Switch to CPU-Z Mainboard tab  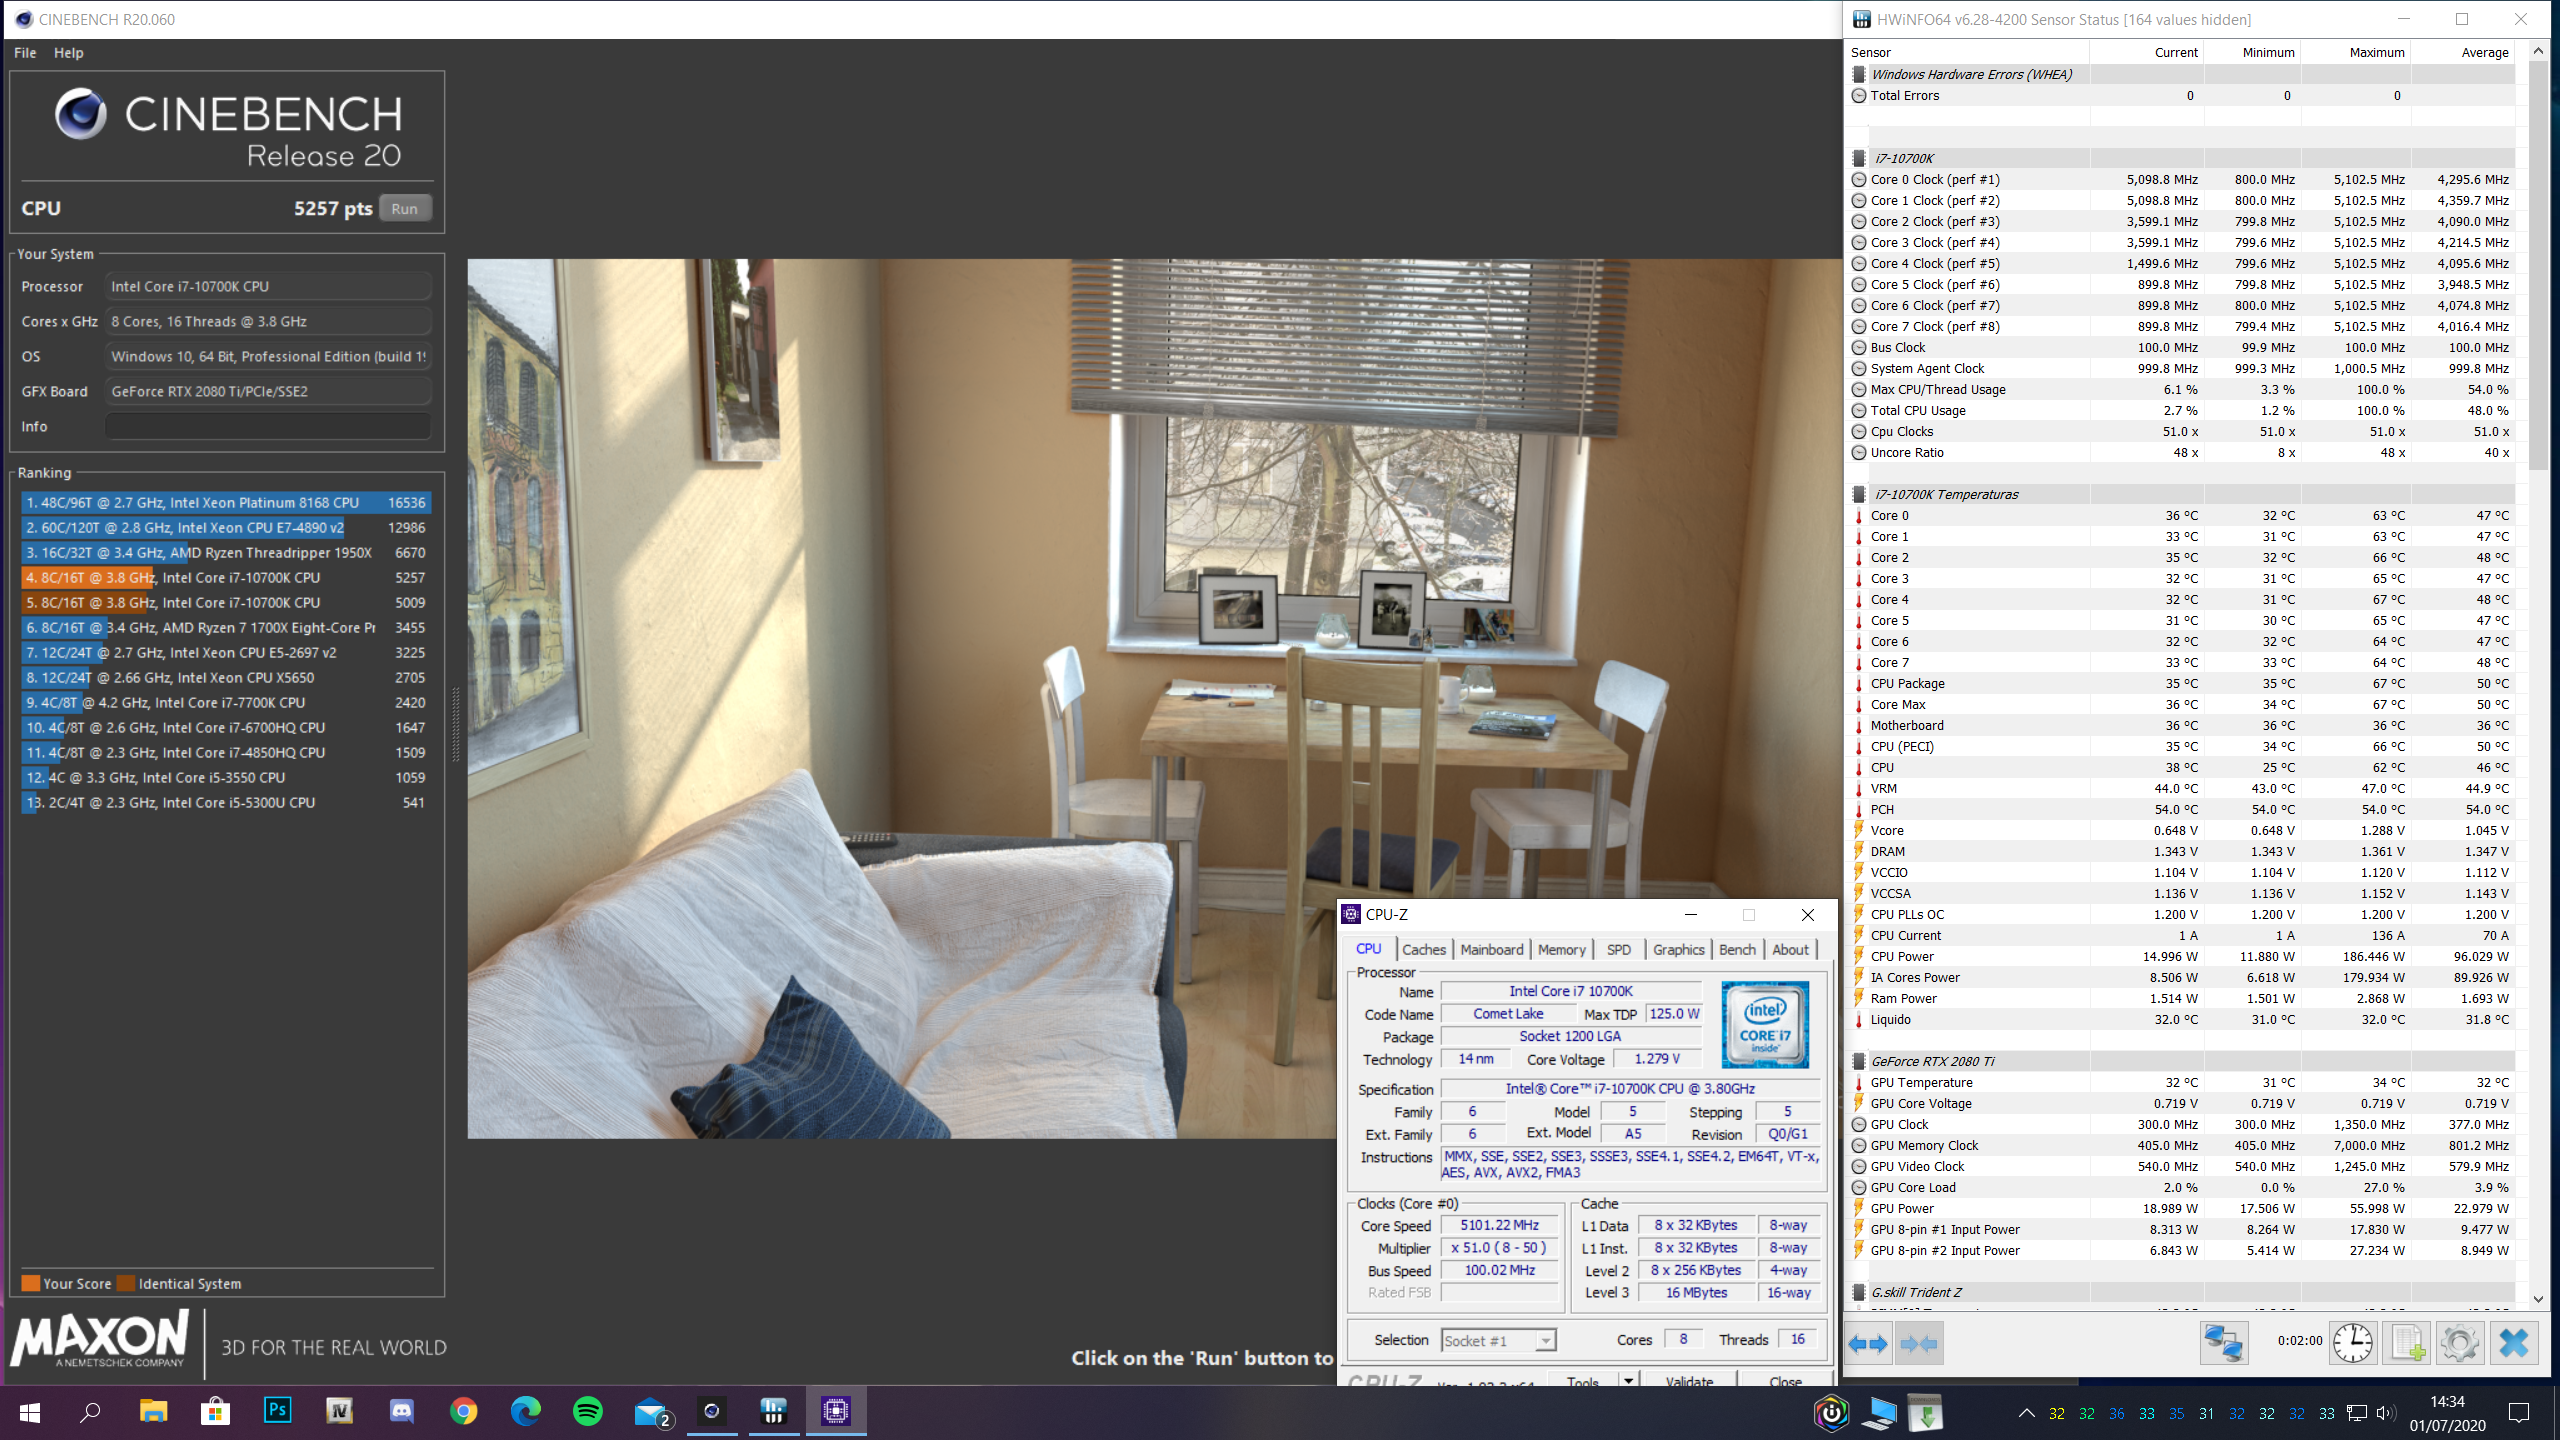click(x=1492, y=950)
